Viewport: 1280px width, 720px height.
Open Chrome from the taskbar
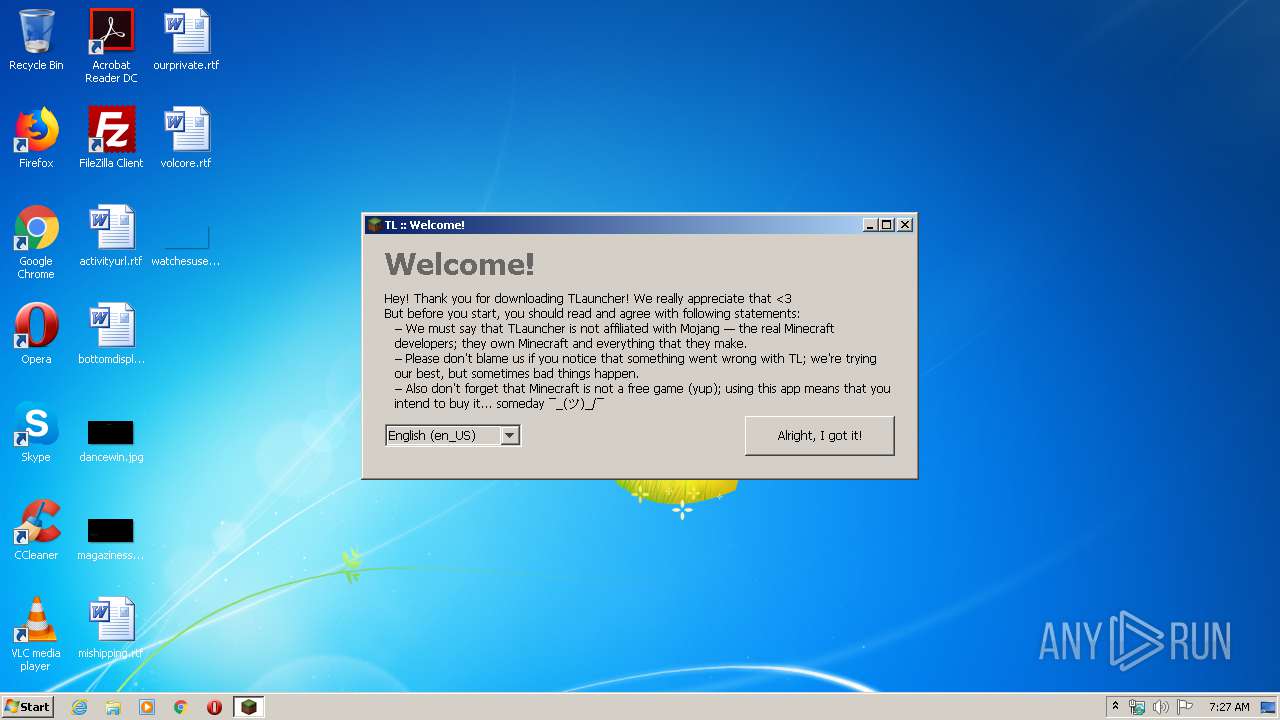tap(181, 707)
